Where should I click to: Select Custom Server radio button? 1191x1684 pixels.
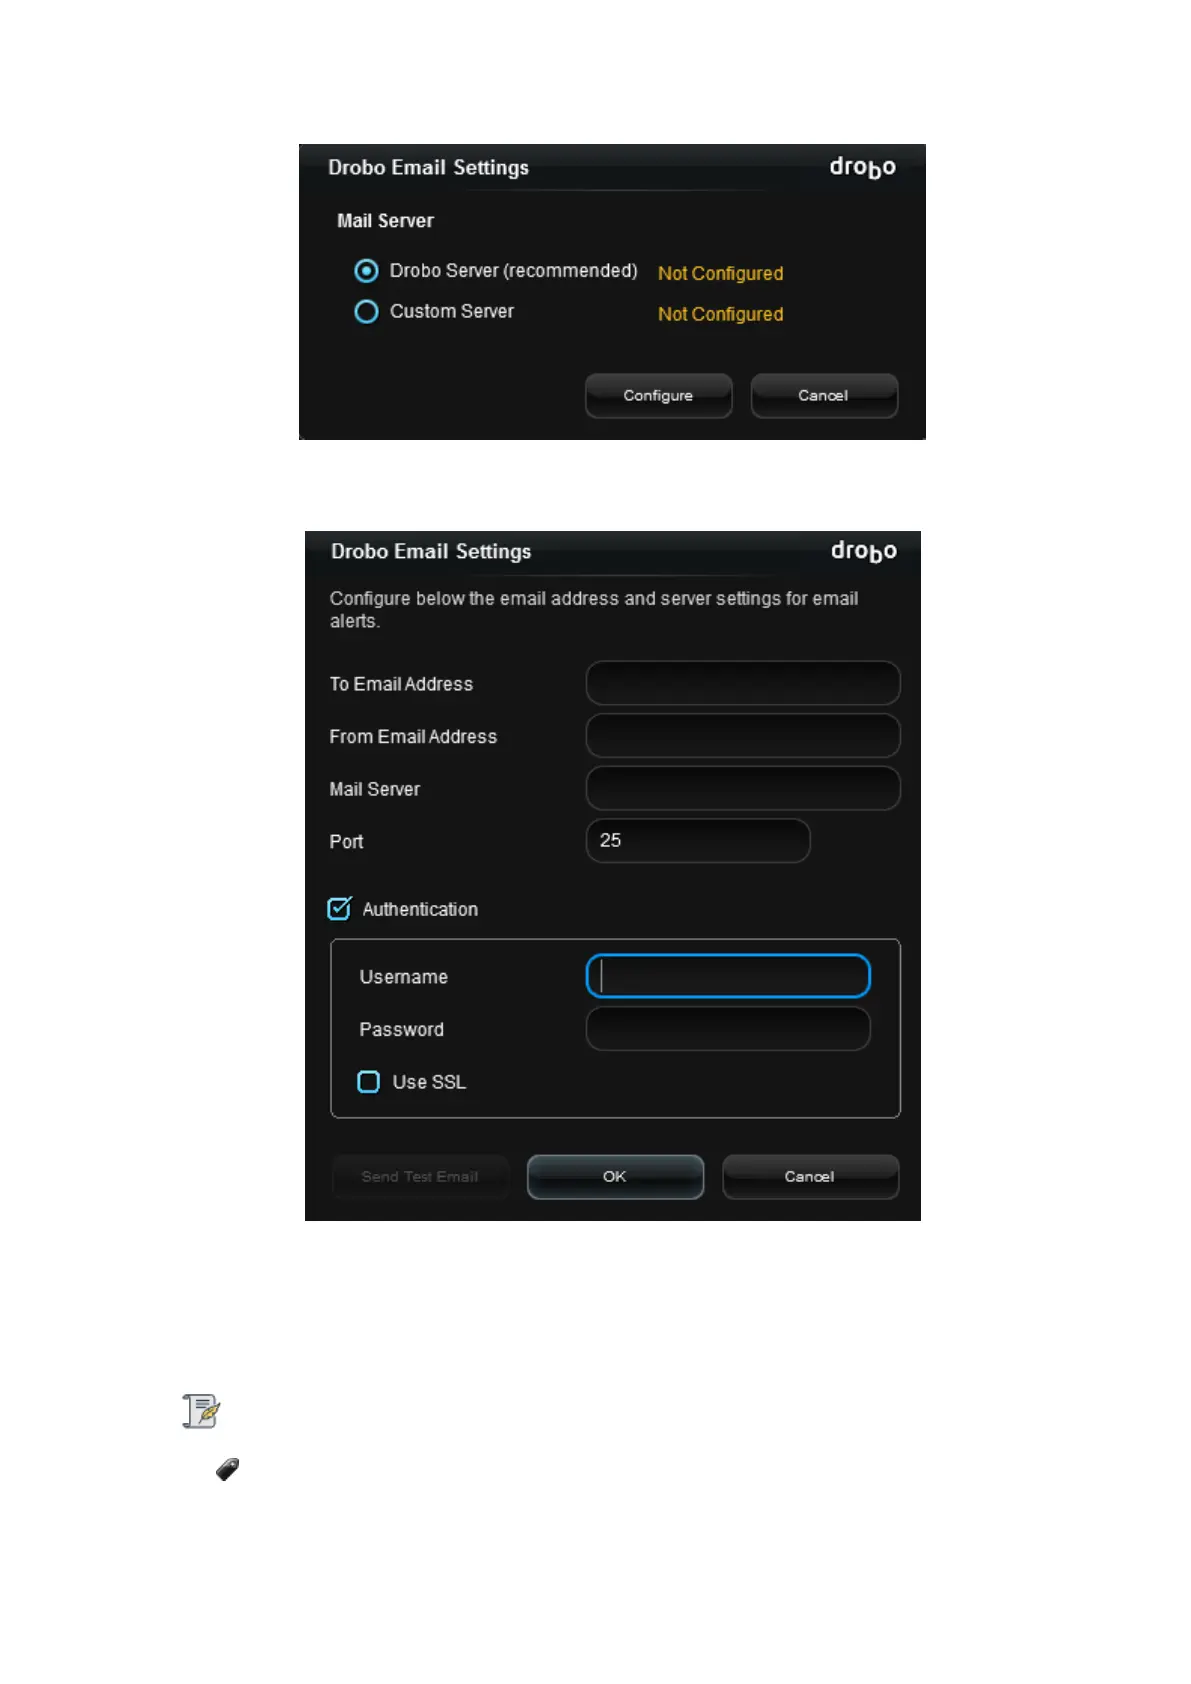tap(367, 312)
